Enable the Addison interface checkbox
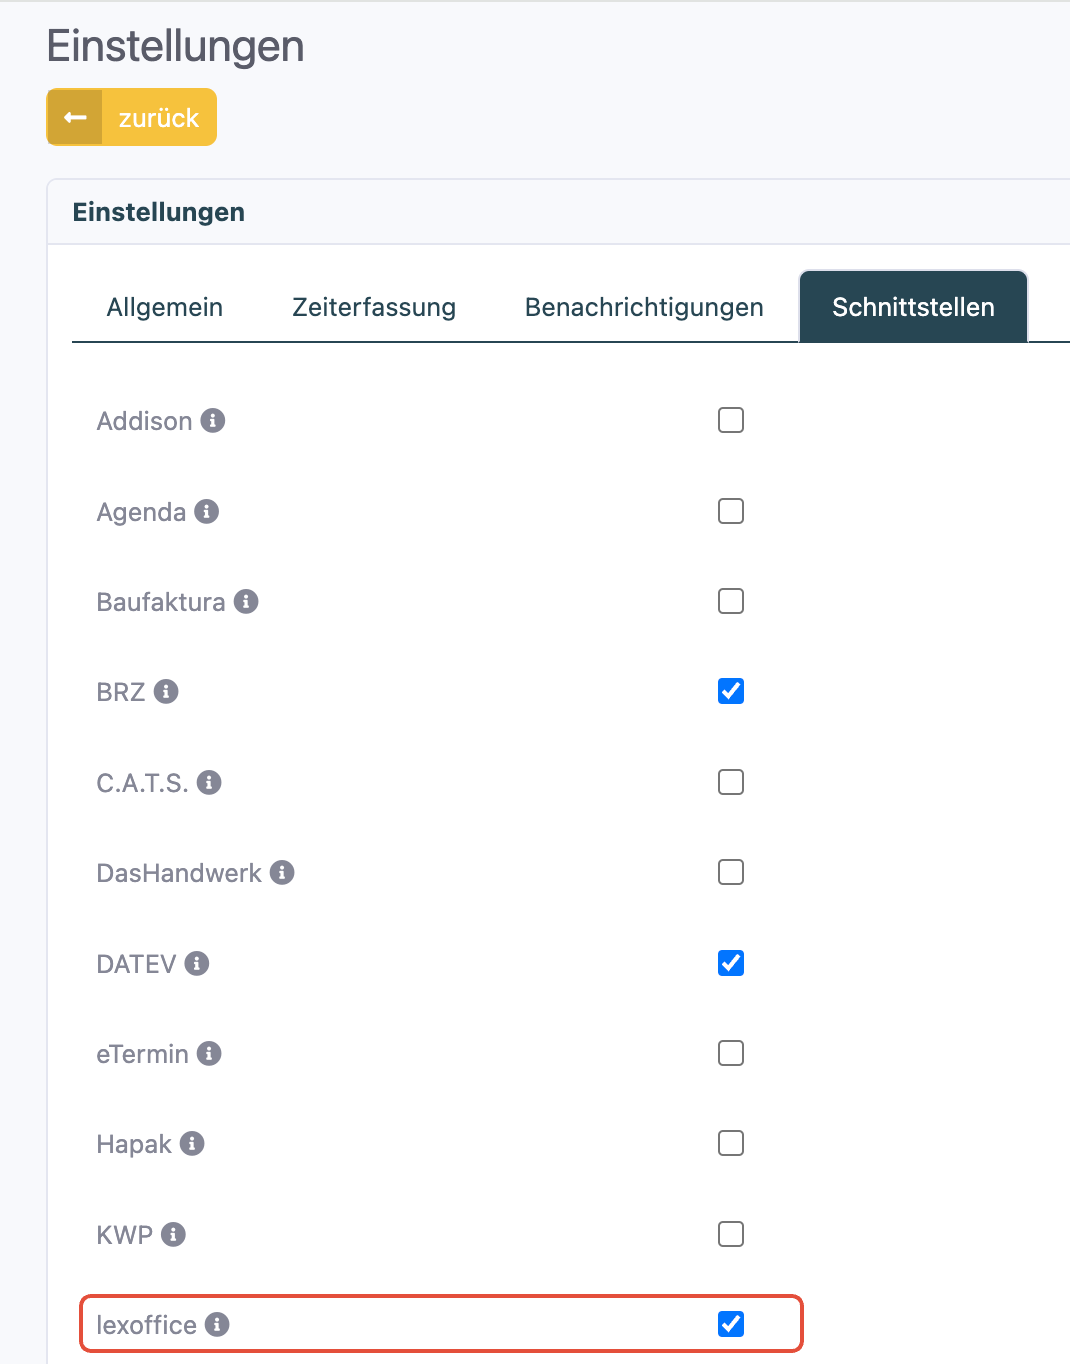Image resolution: width=1070 pixels, height=1364 pixels. point(731,420)
